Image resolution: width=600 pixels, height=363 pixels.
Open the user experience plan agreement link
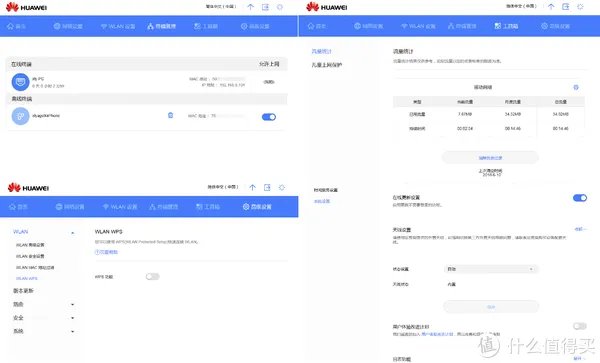[x=437, y=334]
